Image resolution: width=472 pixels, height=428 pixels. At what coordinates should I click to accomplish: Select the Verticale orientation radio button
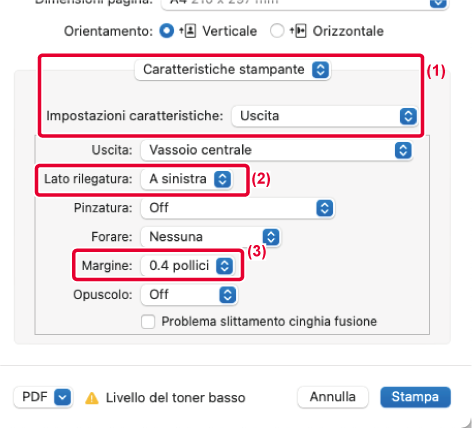click(x=167, y=31)
